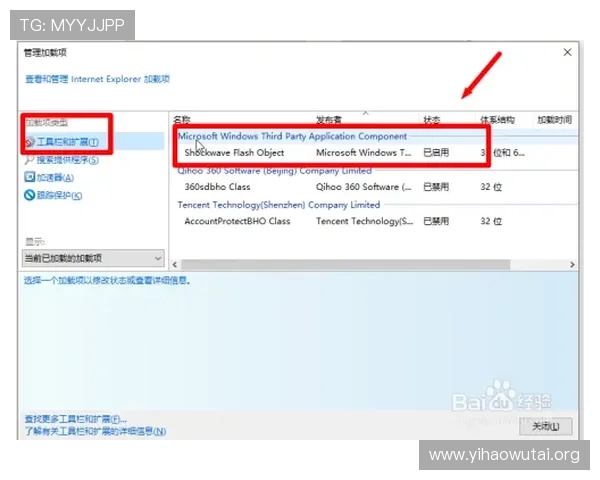Screen dimensions: 600x480
Task: Click the horizontal scrollbar thumb
Action: (346, 264)
